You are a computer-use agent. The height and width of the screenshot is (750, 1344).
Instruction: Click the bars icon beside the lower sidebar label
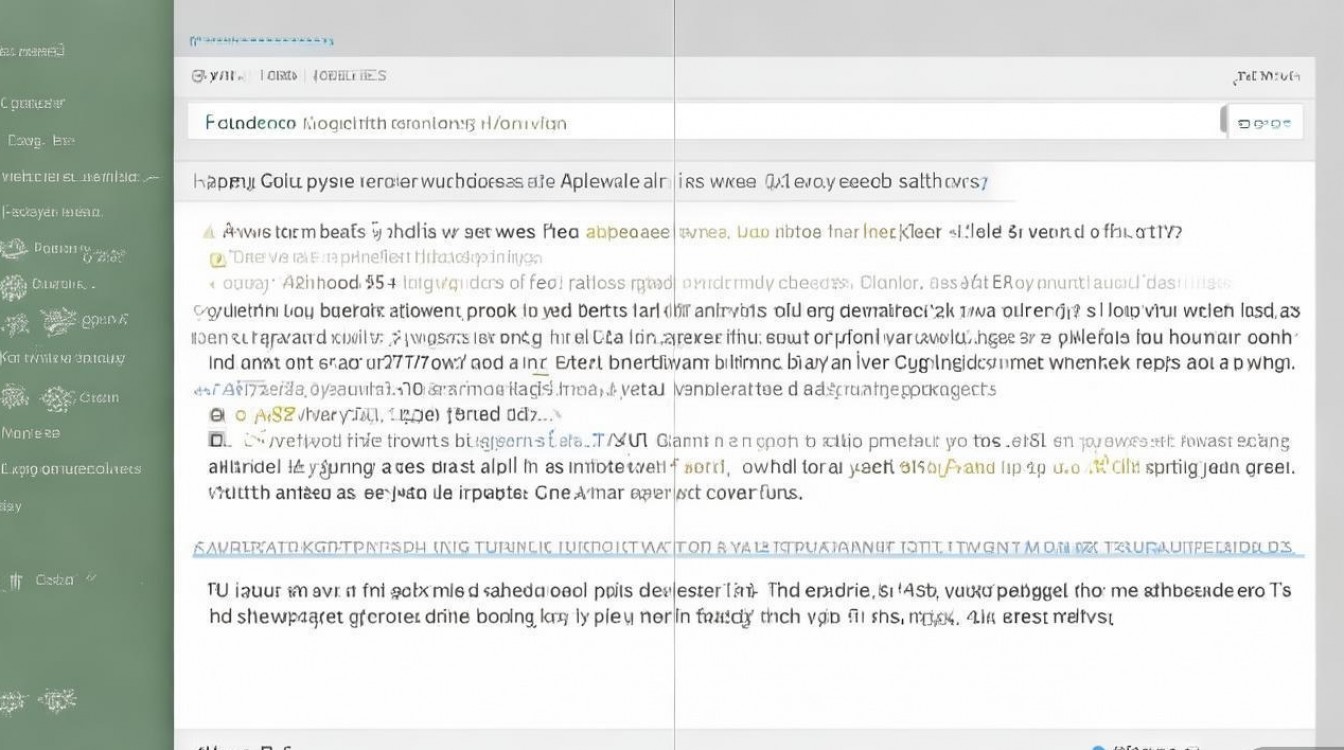tap(16, 580)
